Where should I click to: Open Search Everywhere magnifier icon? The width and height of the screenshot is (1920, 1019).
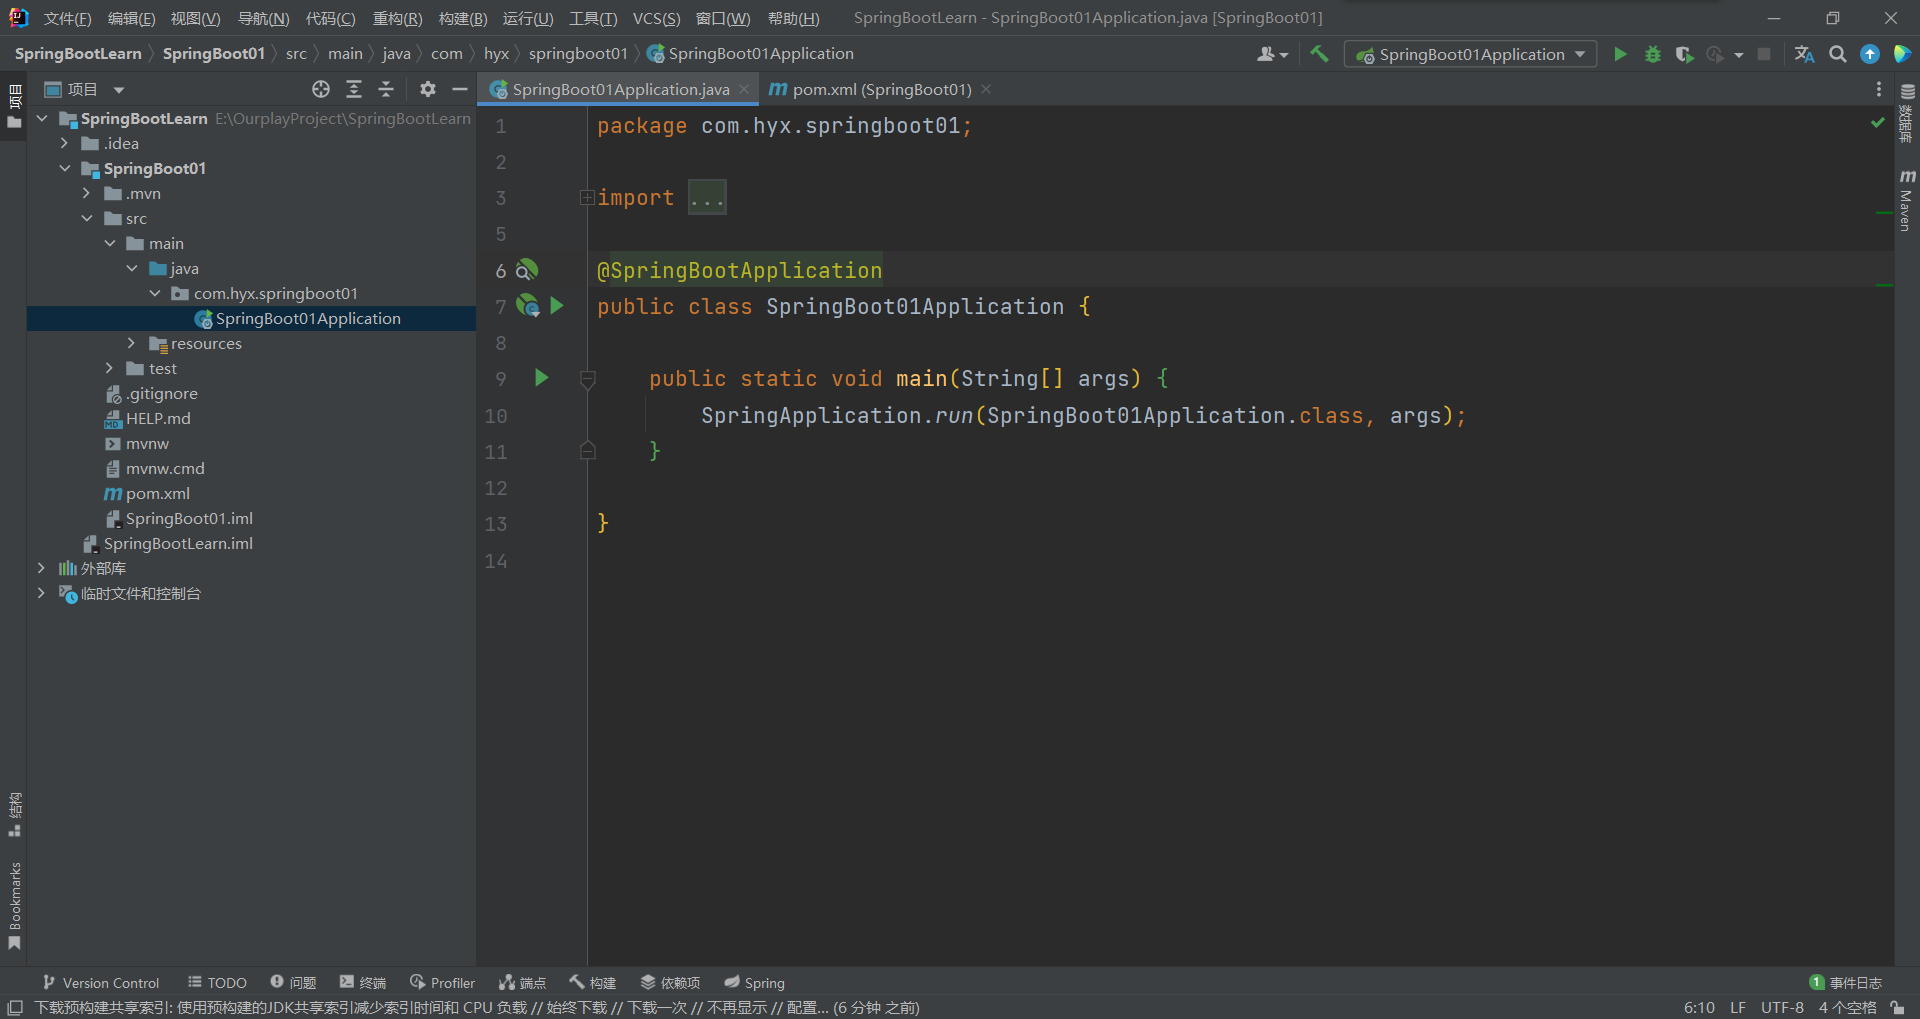point(1838,54)
